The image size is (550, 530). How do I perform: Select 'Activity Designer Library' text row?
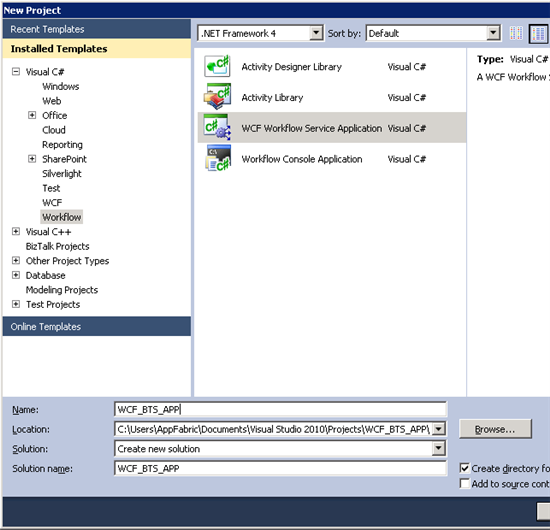coord(291,67)
